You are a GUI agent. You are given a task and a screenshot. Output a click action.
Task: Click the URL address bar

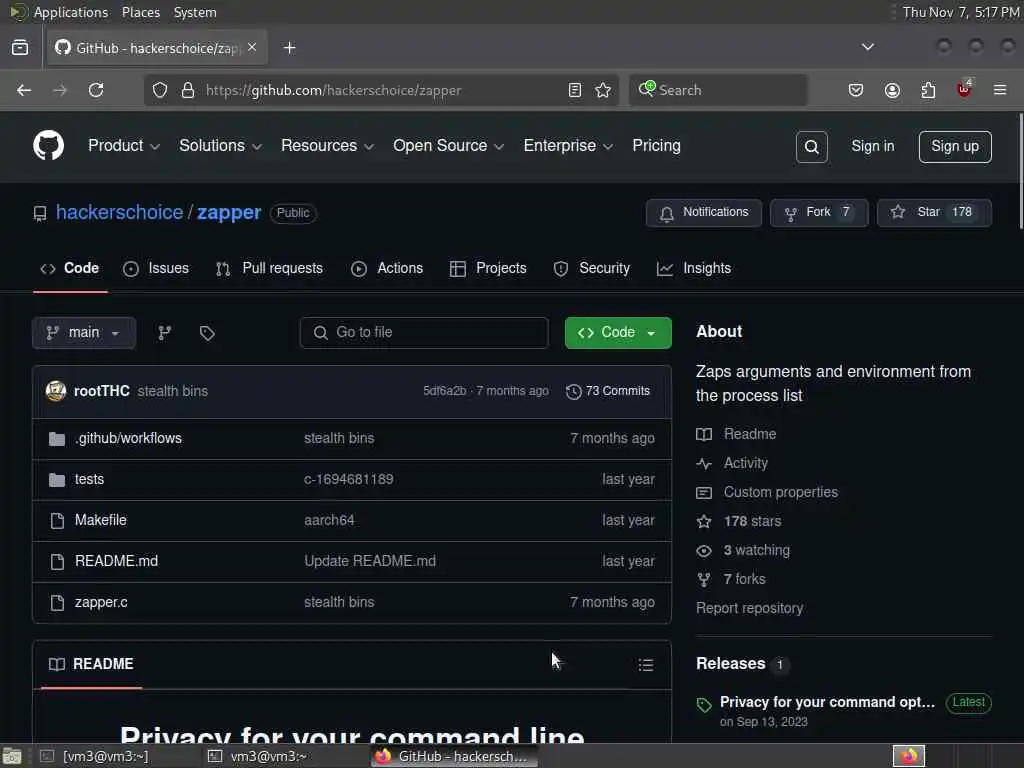(381, 90)
